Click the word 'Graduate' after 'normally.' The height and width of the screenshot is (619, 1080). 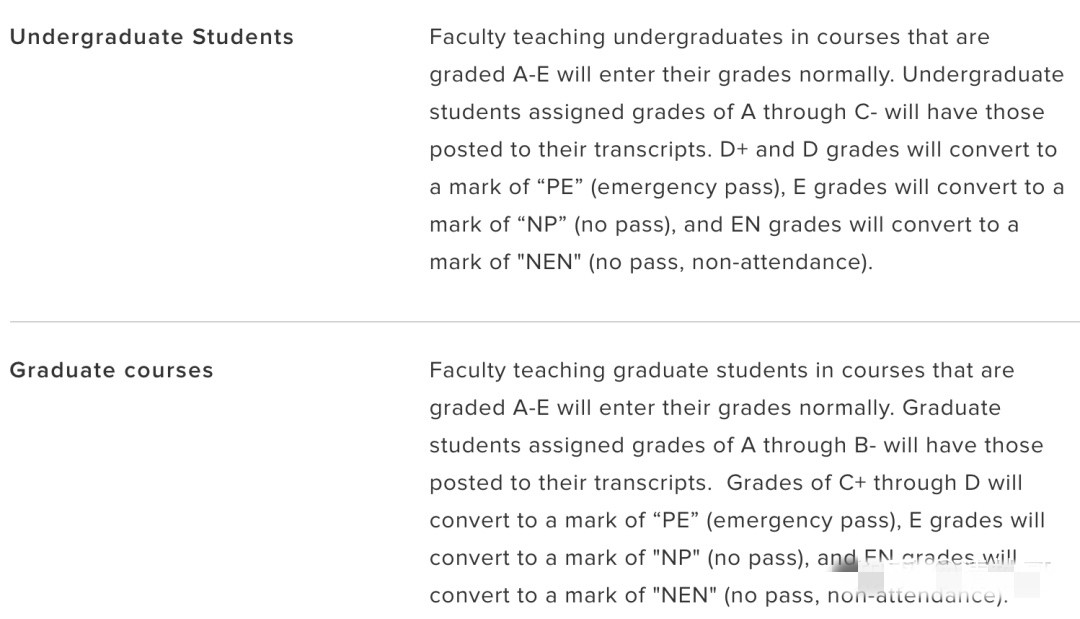[951, 408]
